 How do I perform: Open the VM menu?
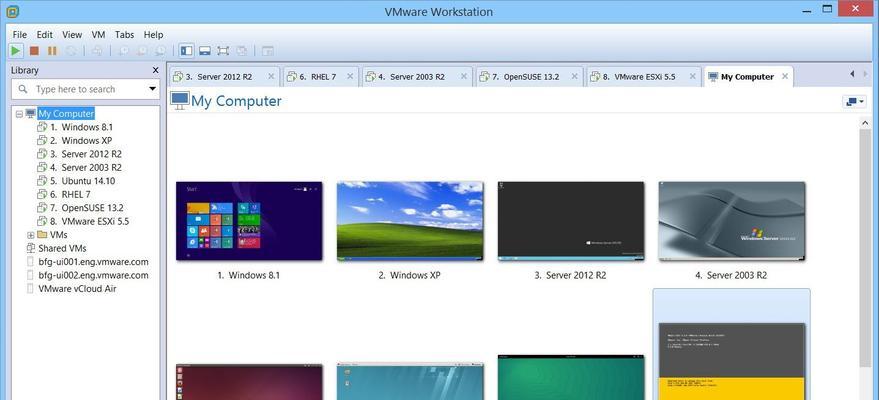99,34
